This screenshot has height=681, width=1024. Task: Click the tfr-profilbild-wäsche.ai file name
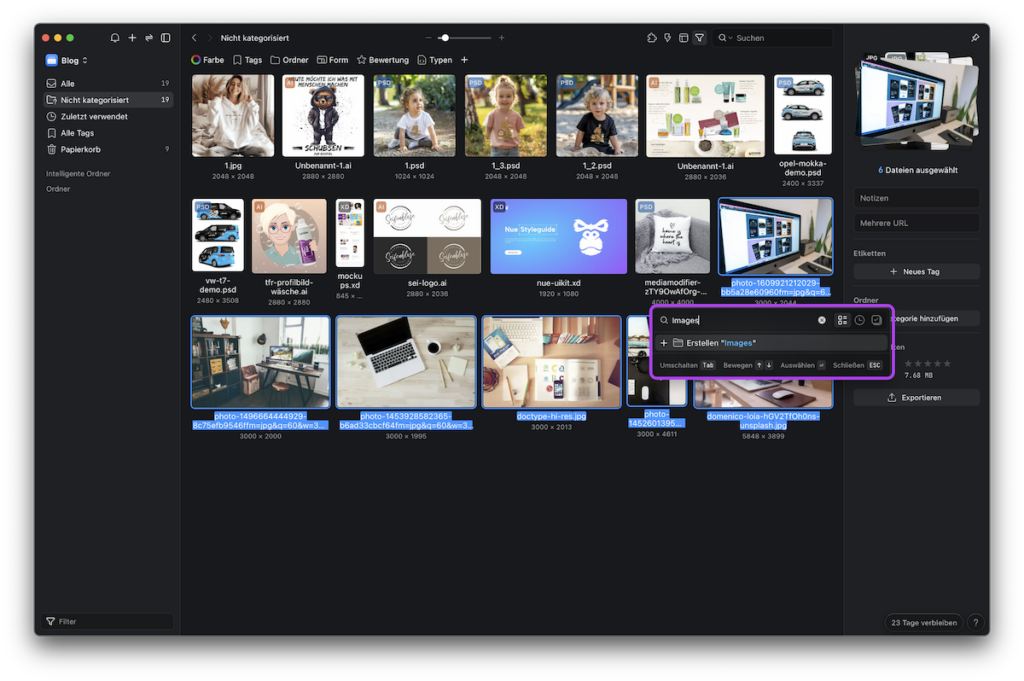[x=289, y=287]
